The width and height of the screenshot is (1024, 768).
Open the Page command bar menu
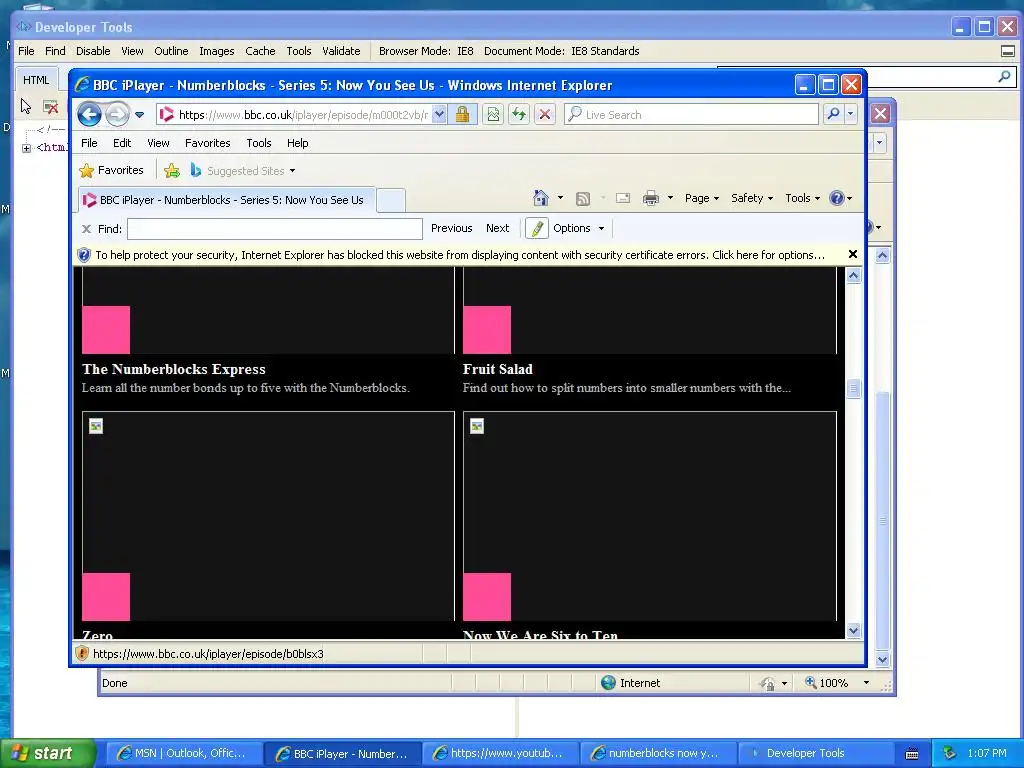pyautogui.click(x=701, y=198)
